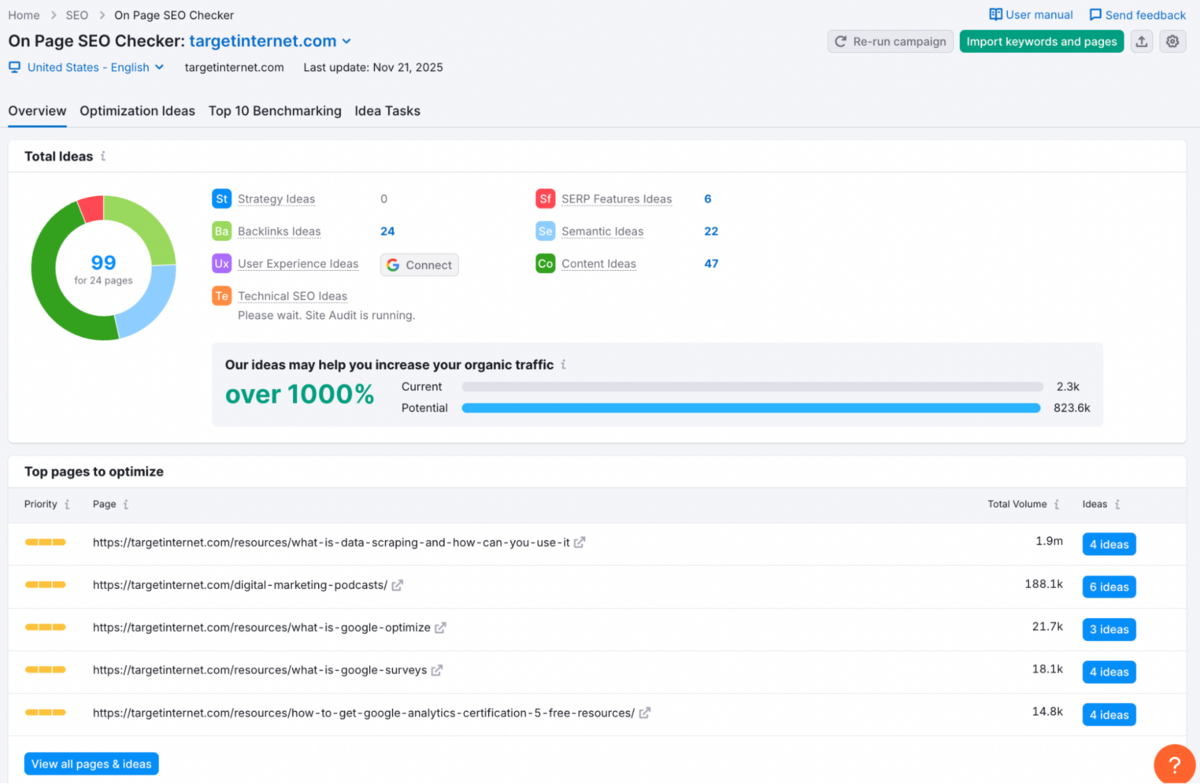Switch to Optimization Ideas tab
Screen dimensions: 1200x784
pyautogui.click(x=137, y=111)
